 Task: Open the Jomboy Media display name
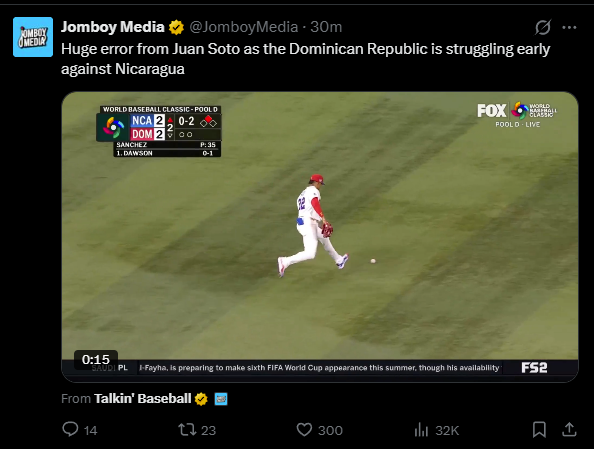(113, 27)
